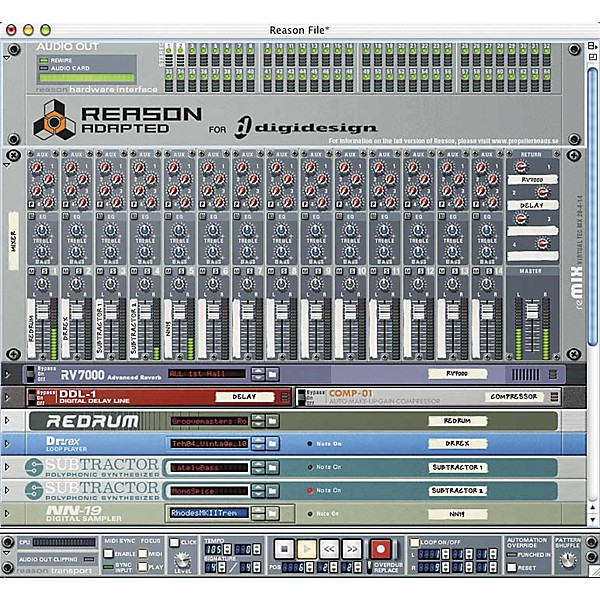Click the transport Fast Forward button
Image resolution: width=600 pixels, height=600 pixels.
pos(351,549)
